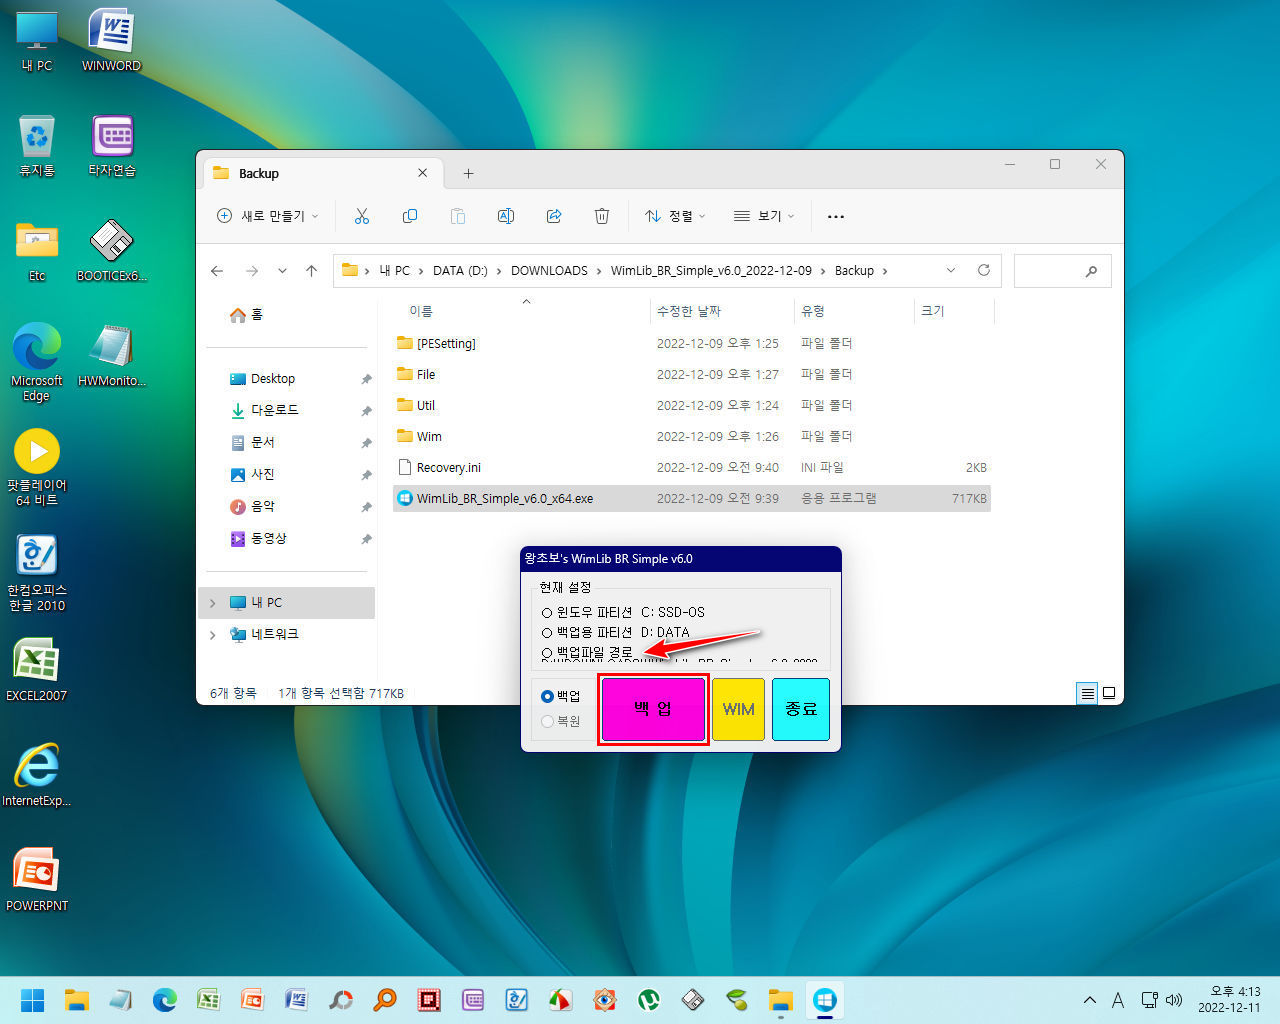Click uTorrent icon in the taskbar
This screenshot has width=1280, height=1024.
649,1000
